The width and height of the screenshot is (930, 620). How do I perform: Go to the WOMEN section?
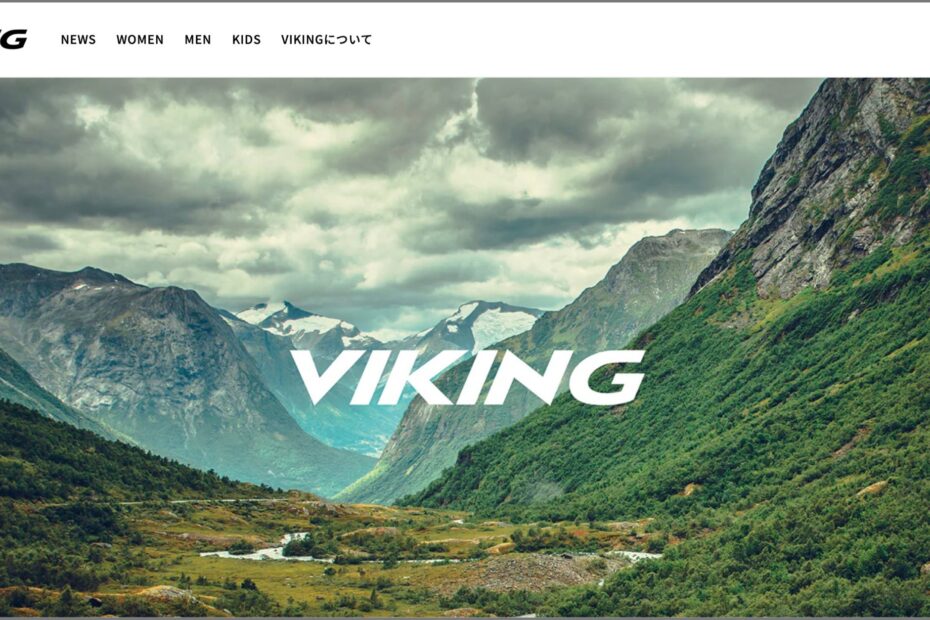(140, 40)
